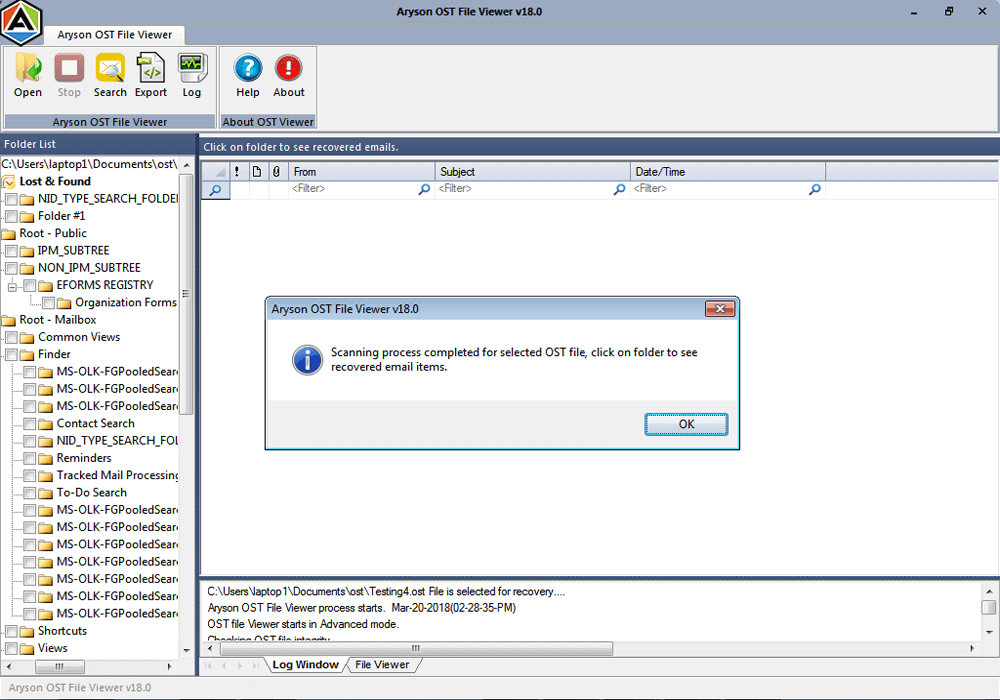
Task: Click the Aryson logo icon
Action: click(x=22, y=23)
